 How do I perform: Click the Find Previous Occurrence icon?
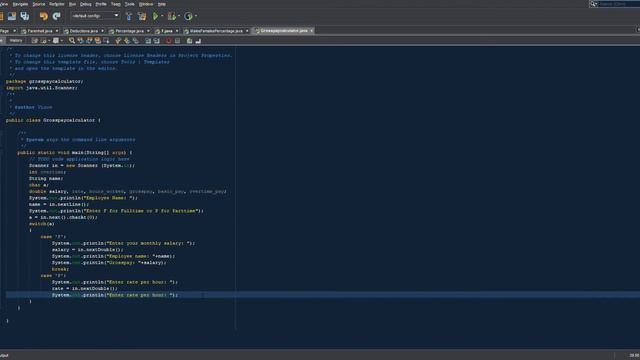pyautogui.click(x=80, y=40)
